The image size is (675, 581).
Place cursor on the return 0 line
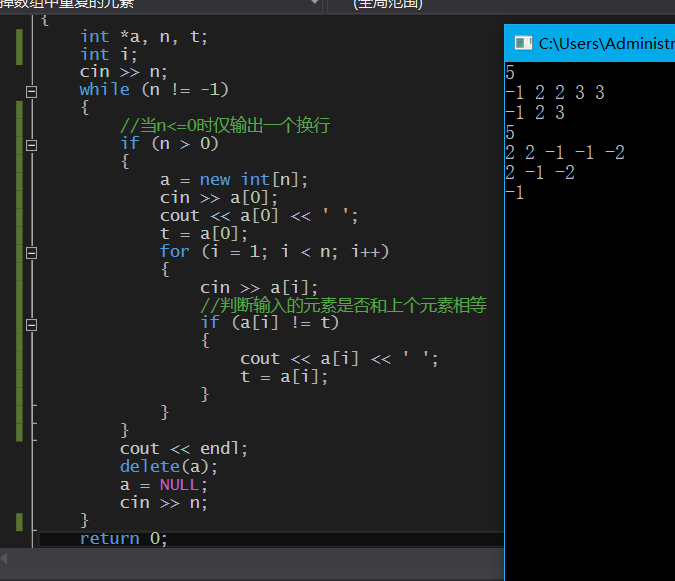(124, 539)
